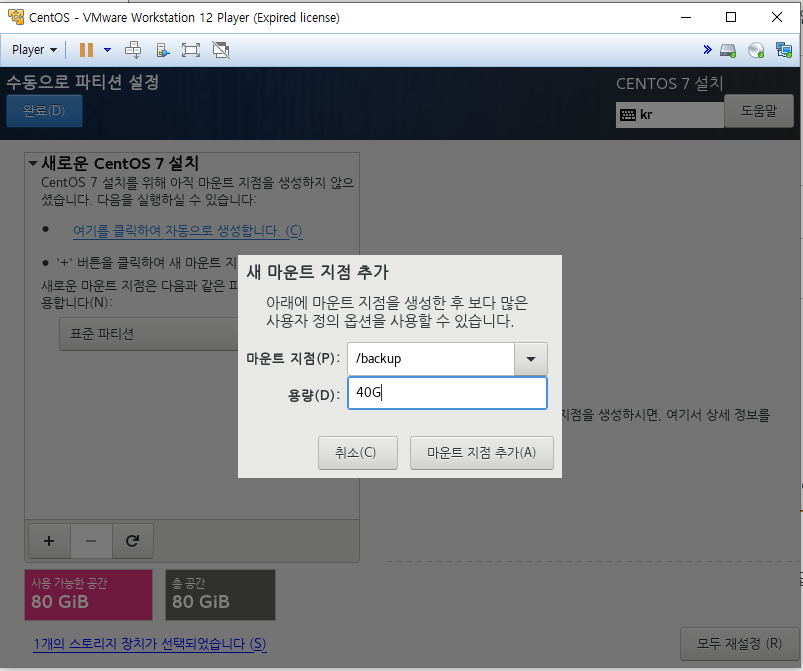This screenshot has height=671, width=803.
Task: Click the 용량(D) capacity field with 40G
Action: click(x=447, y=393)
